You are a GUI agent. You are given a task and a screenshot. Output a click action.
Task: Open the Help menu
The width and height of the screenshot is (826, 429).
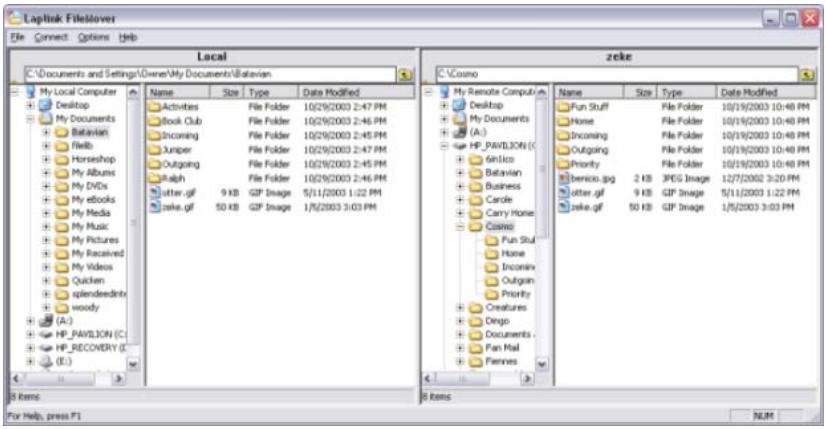pyautogui.click(x=127, y=37)
